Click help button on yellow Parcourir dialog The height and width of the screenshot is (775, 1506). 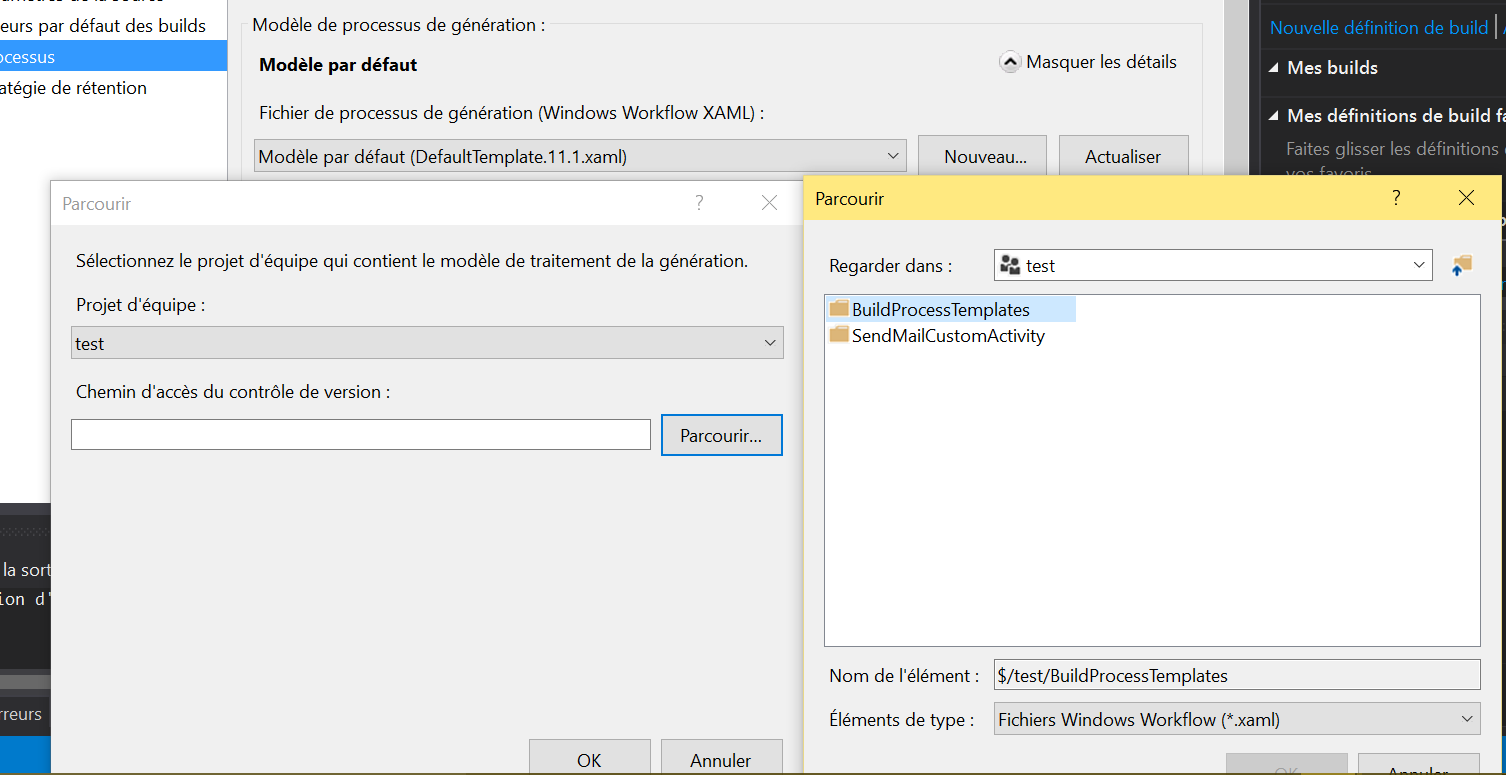(1396, 198)
